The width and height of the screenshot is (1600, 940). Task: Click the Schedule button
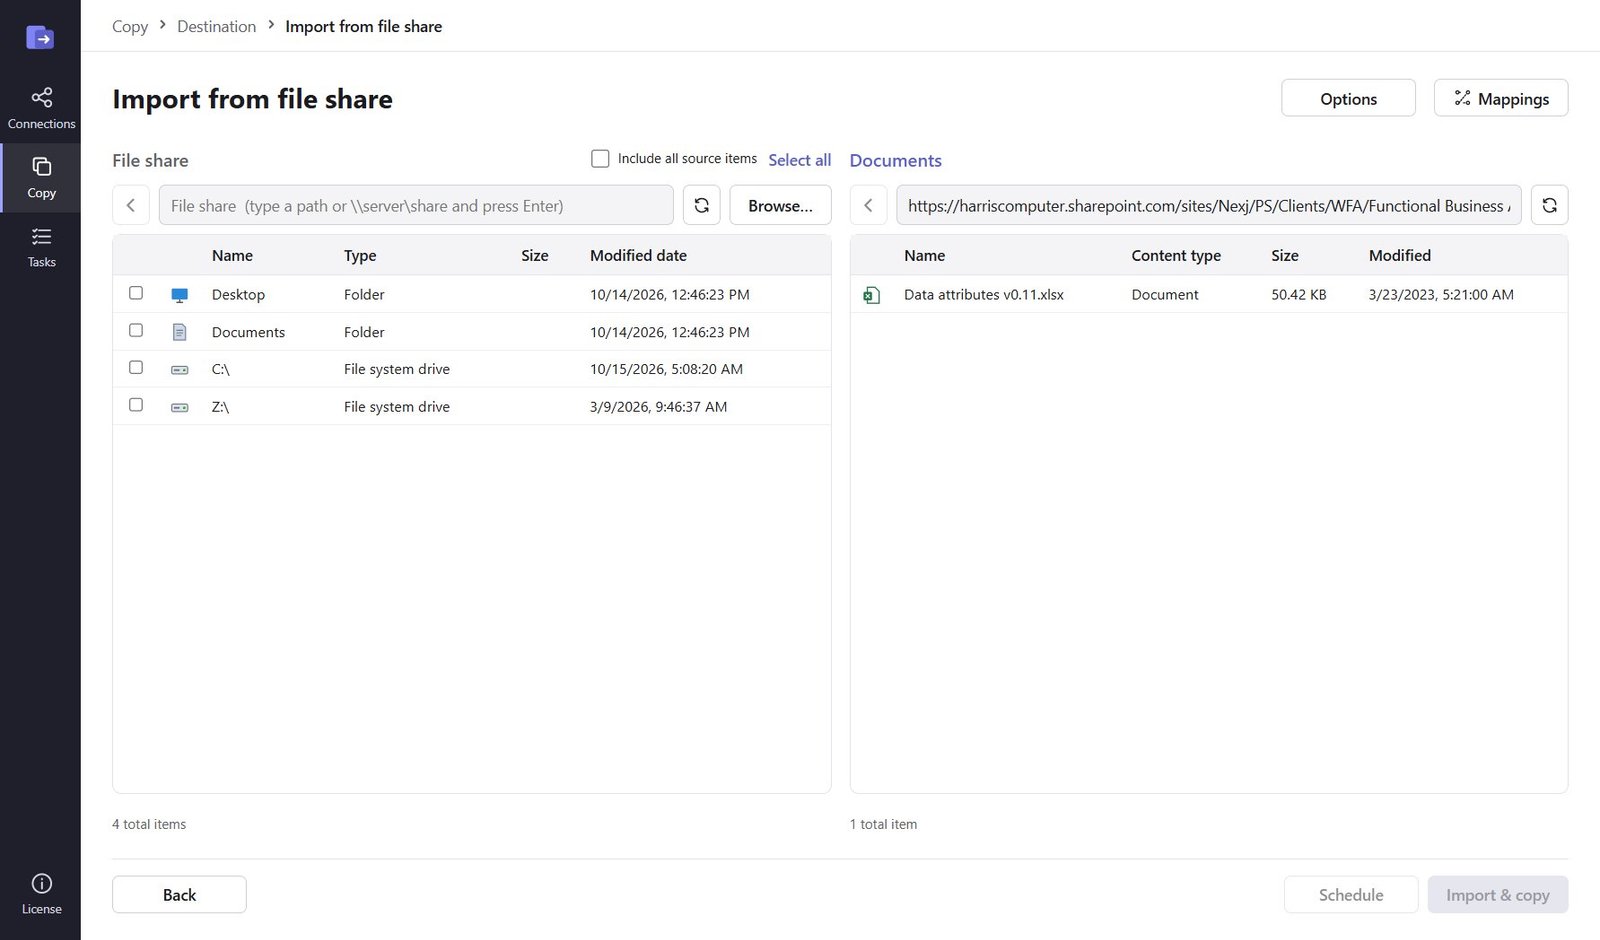point(1351,895)
